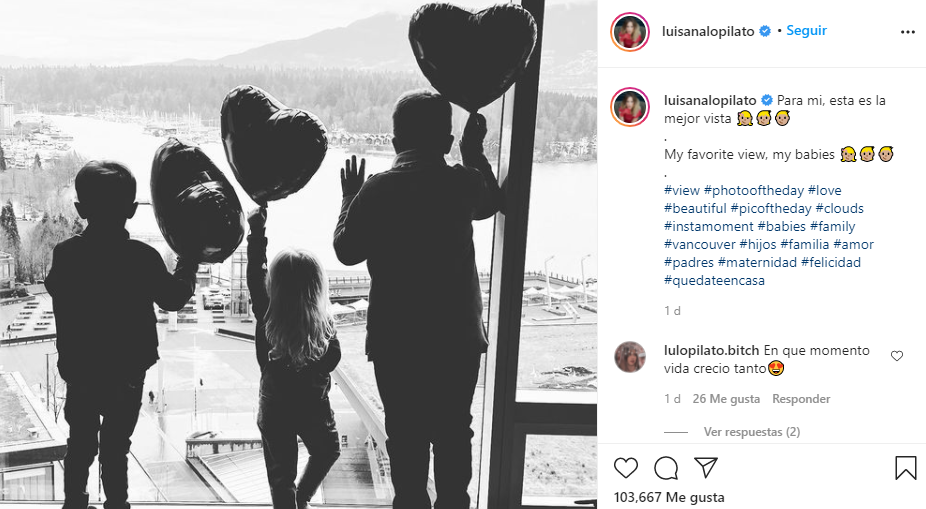View the 103,667 Me gusta likes list
Image resolution: width=926 pixels, height=509 pixels.
[669, 497]
